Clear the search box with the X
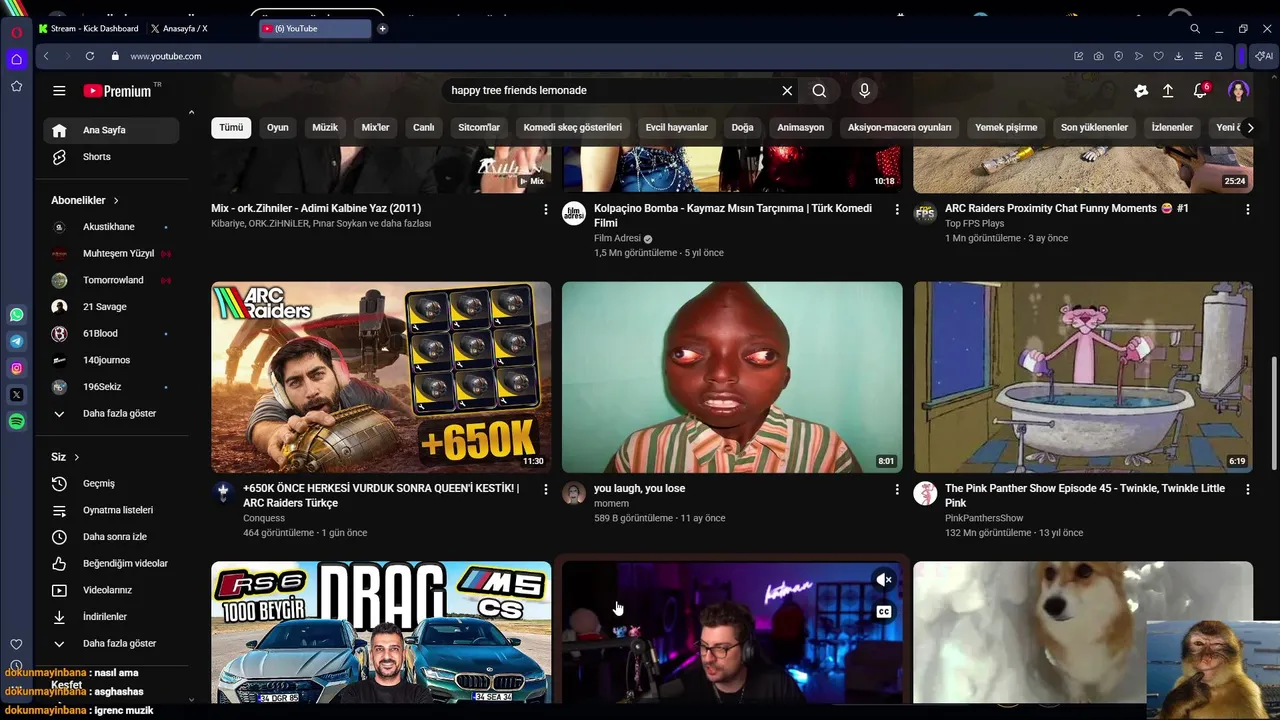The height and width of the screenshot is (720, 1280). (787, 91)
